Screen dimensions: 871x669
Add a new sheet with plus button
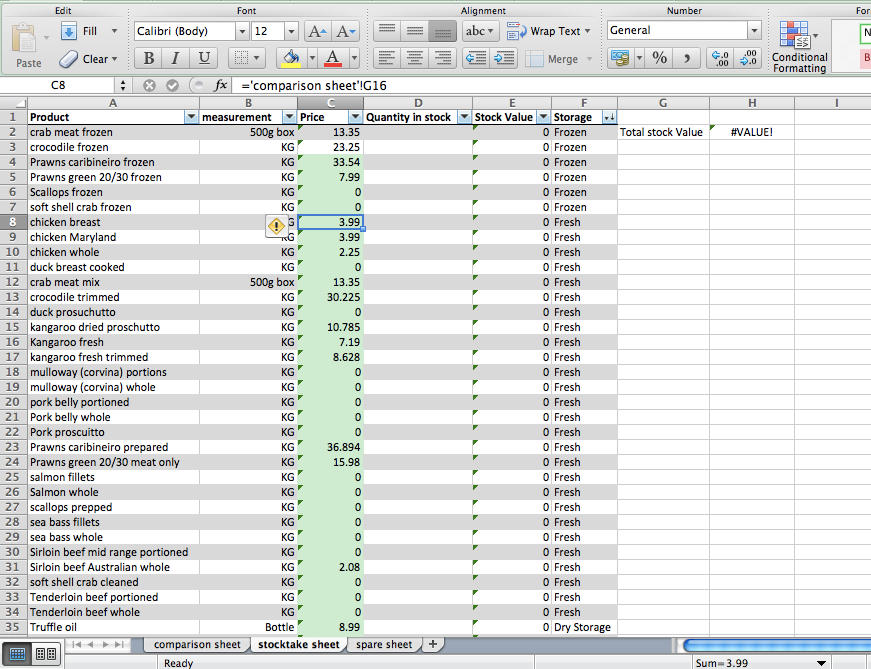(x=433, y=645)
